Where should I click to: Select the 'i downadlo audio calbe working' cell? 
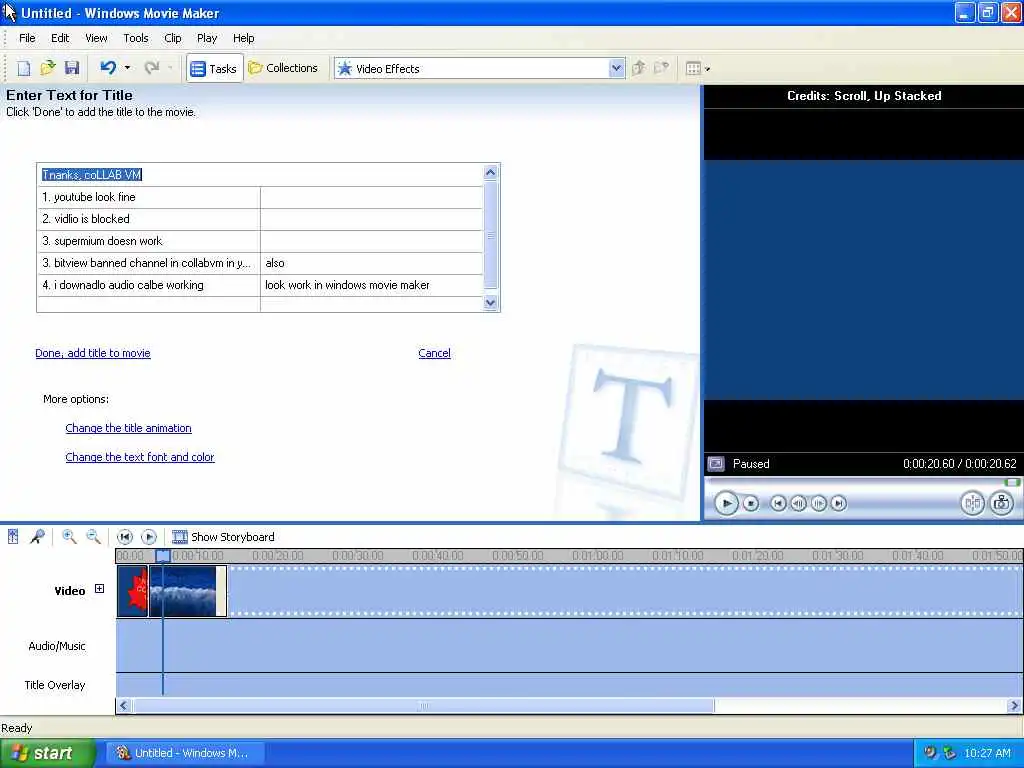click(149, 285)
